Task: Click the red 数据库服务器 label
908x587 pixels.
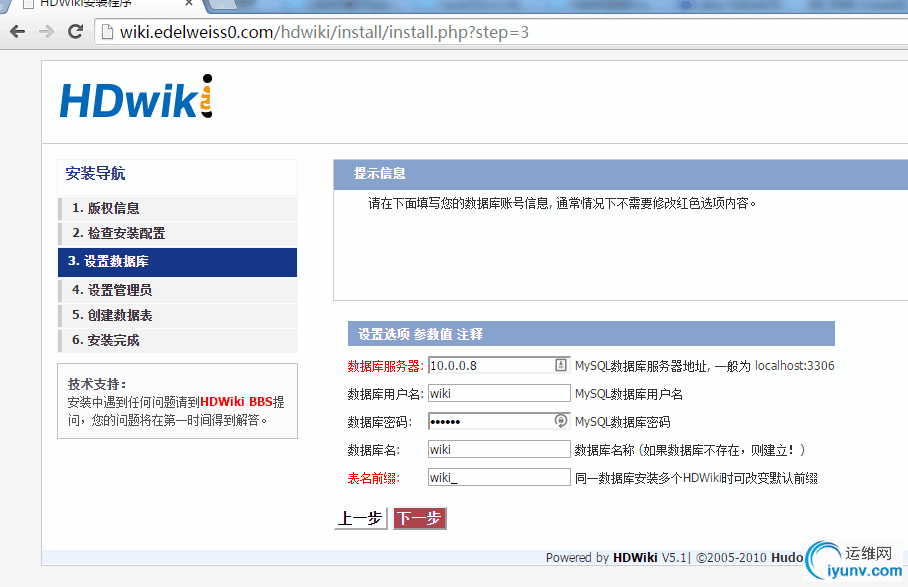Action: 386,366
